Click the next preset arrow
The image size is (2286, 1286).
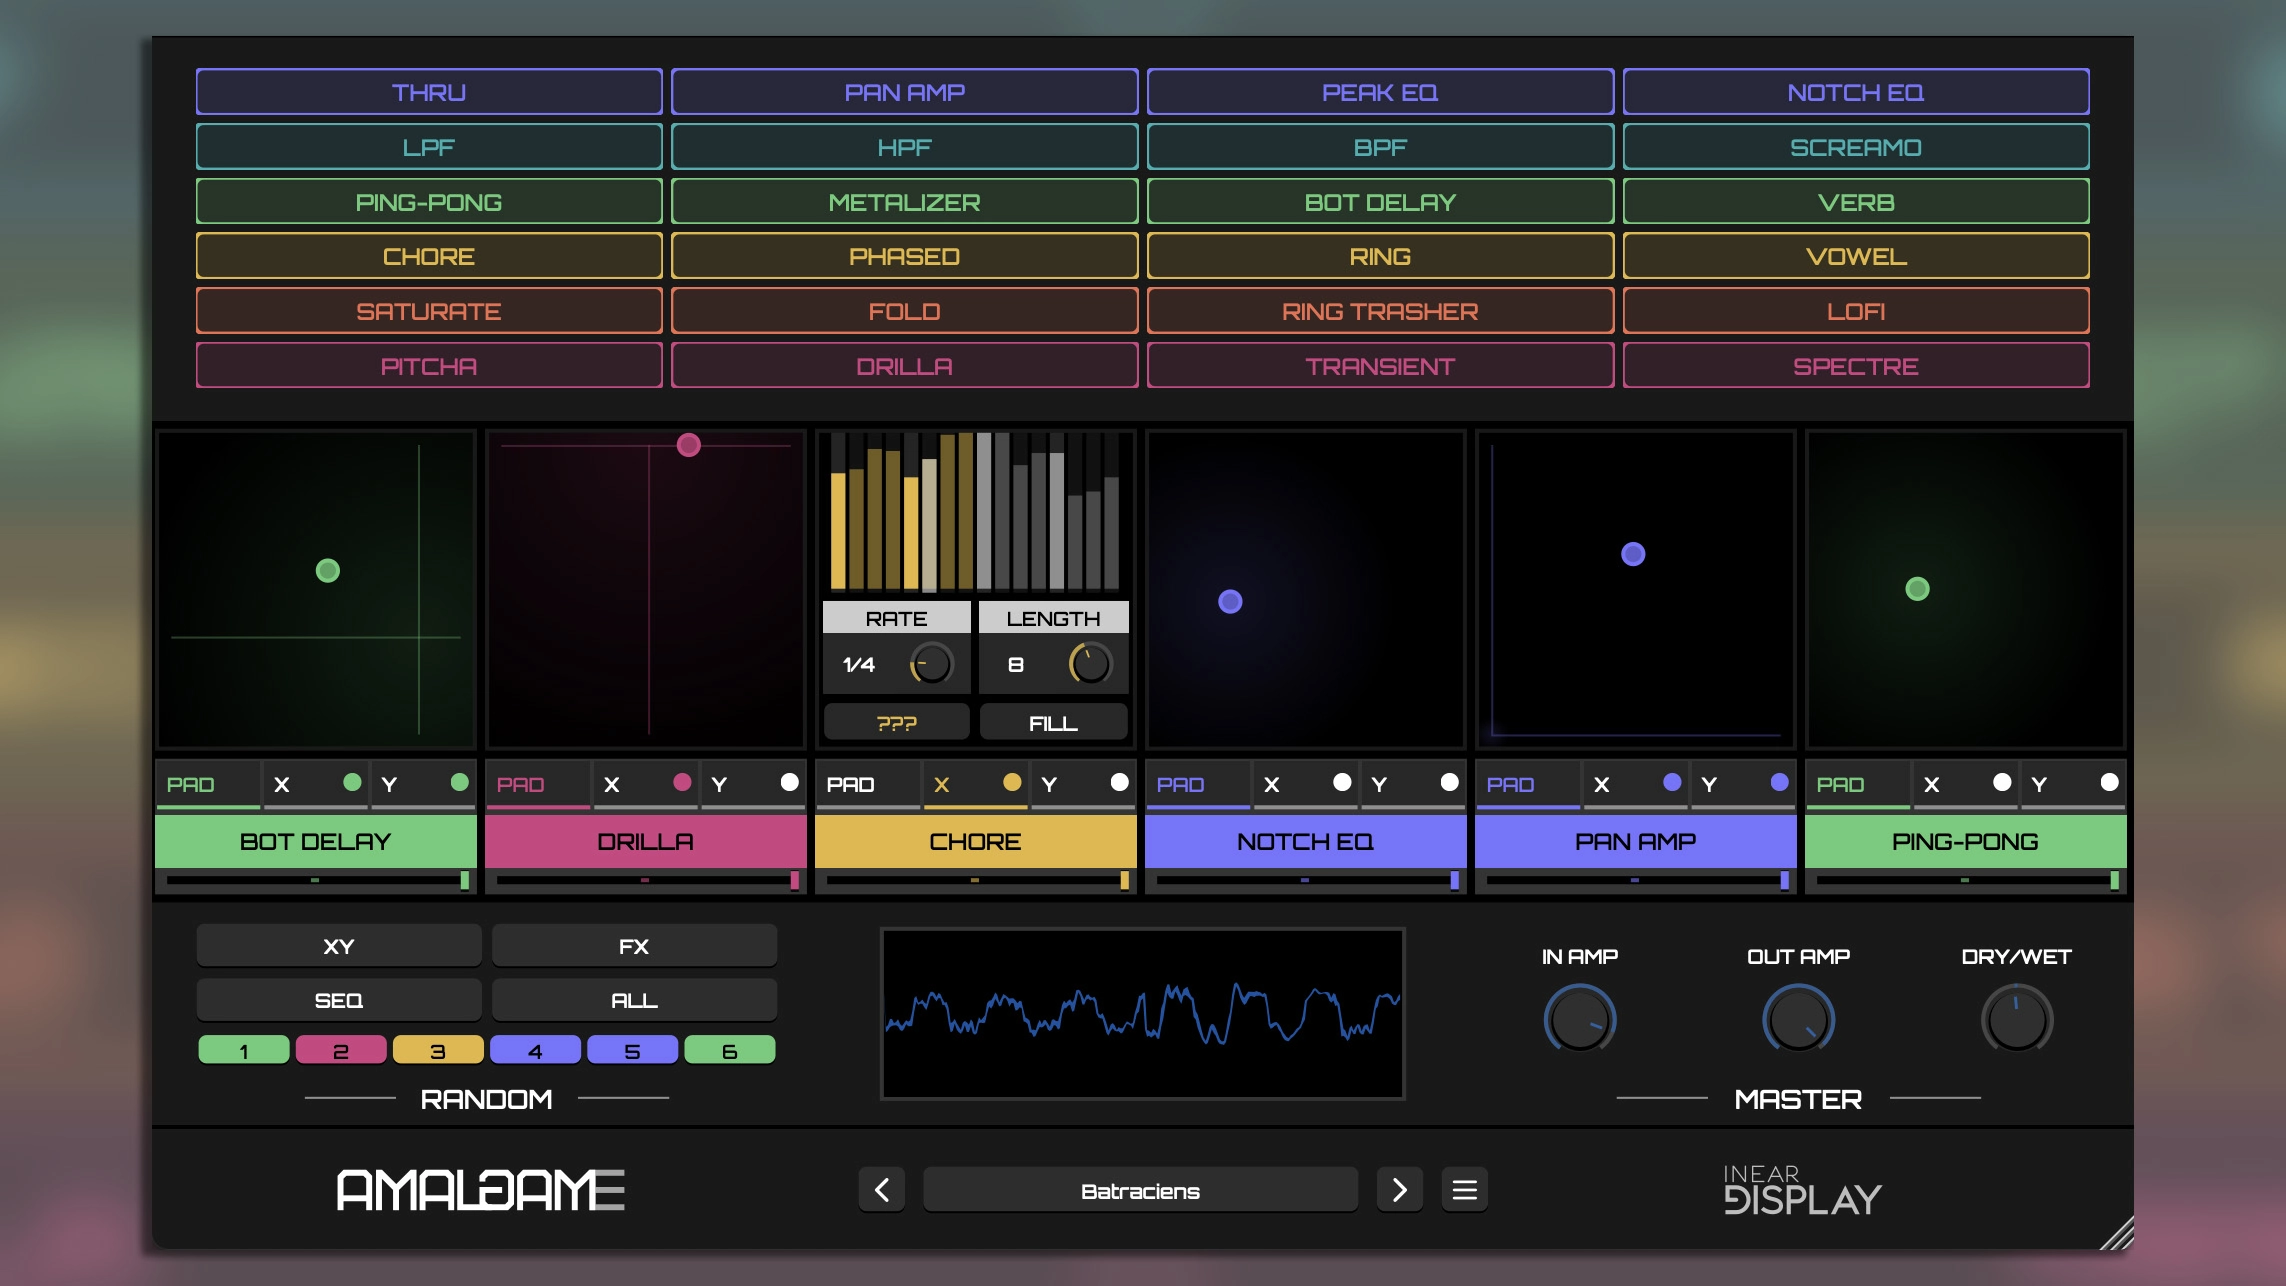click(1399, 1190)
